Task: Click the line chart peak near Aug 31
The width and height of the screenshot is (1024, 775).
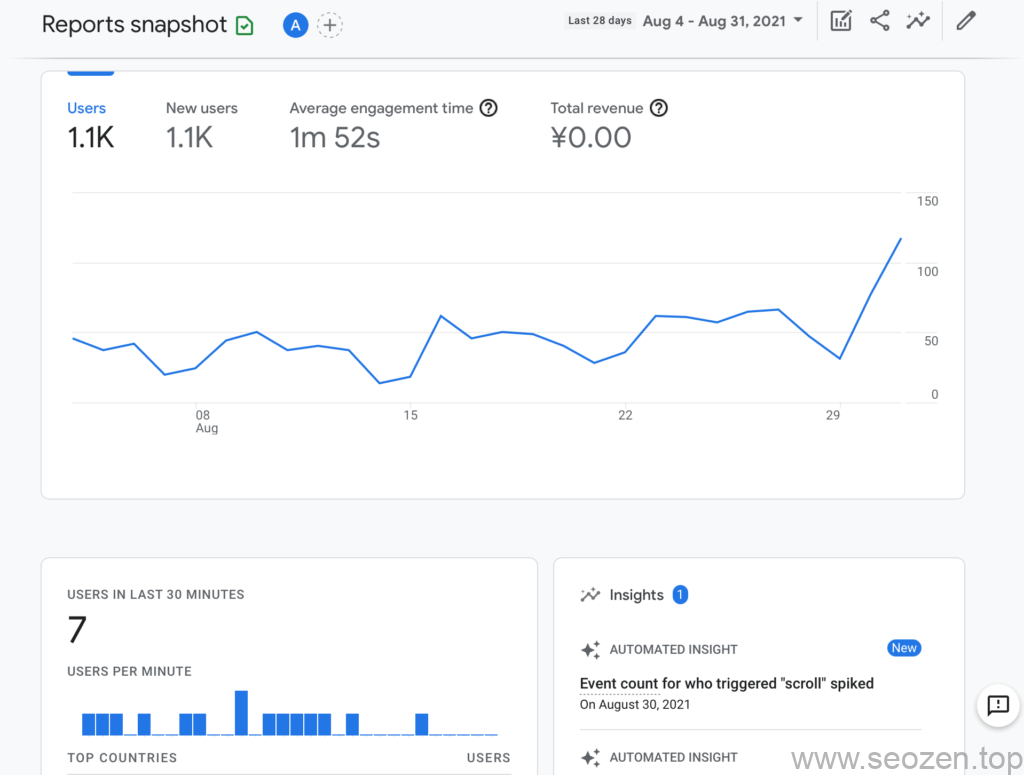Action: (x=901, y=239)
